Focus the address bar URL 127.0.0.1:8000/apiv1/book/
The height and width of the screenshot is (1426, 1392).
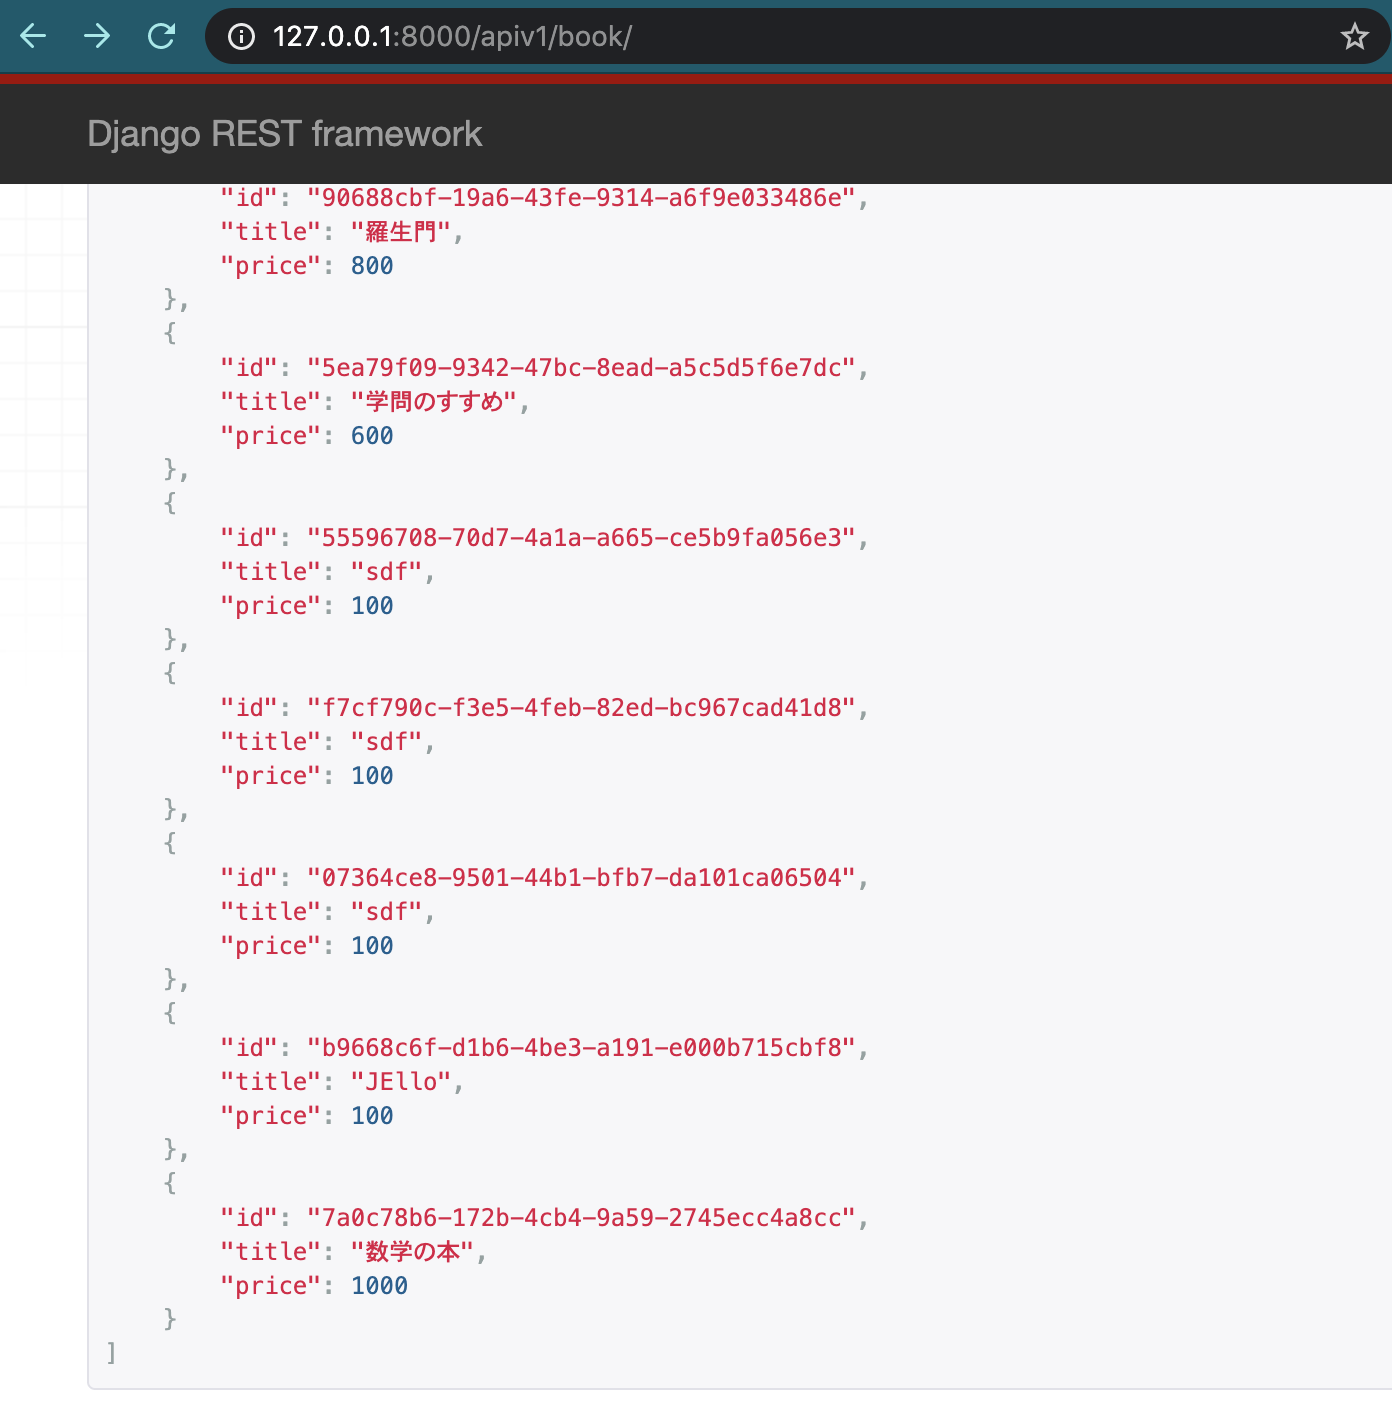(x=452, y=37)
